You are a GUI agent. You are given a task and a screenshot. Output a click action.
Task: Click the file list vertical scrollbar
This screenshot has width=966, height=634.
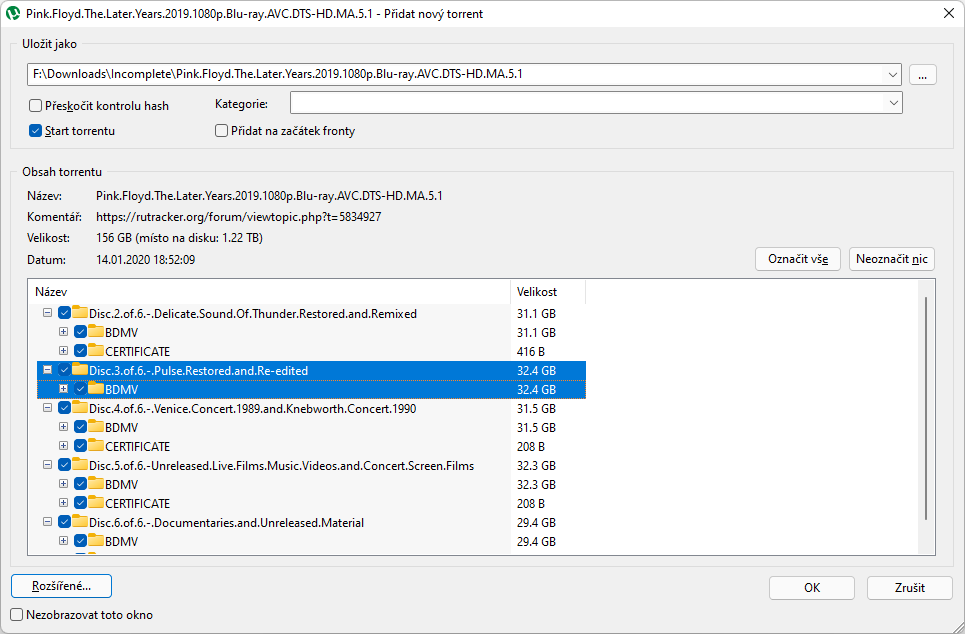(x=926, y=408)
